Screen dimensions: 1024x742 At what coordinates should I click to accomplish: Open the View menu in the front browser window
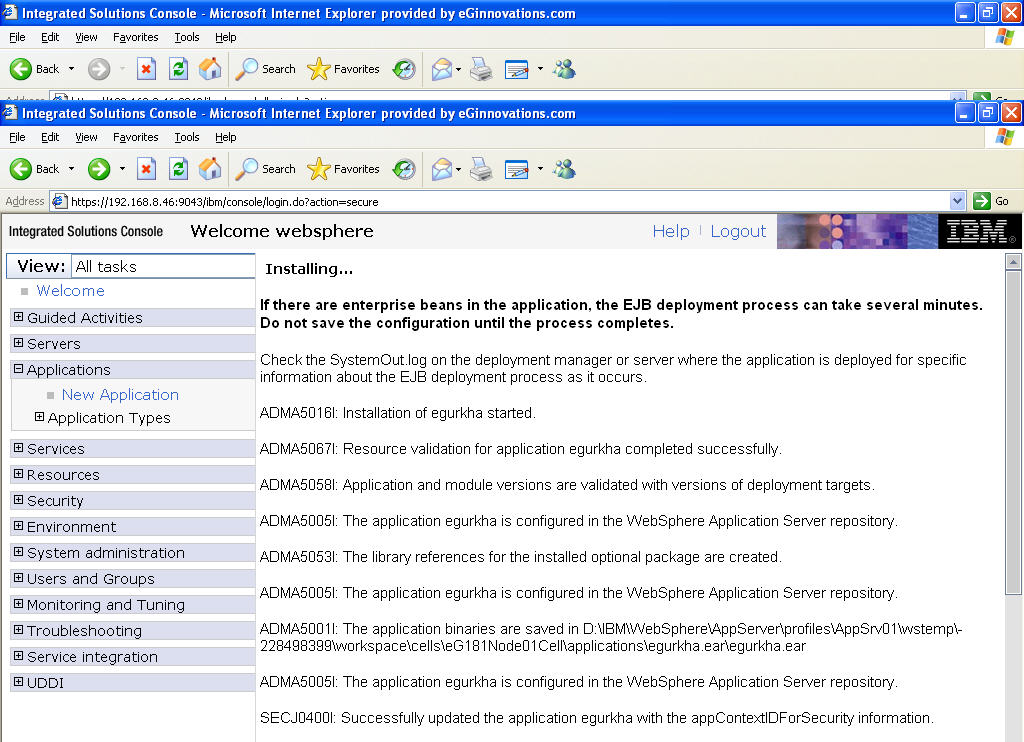coord(86,137)
